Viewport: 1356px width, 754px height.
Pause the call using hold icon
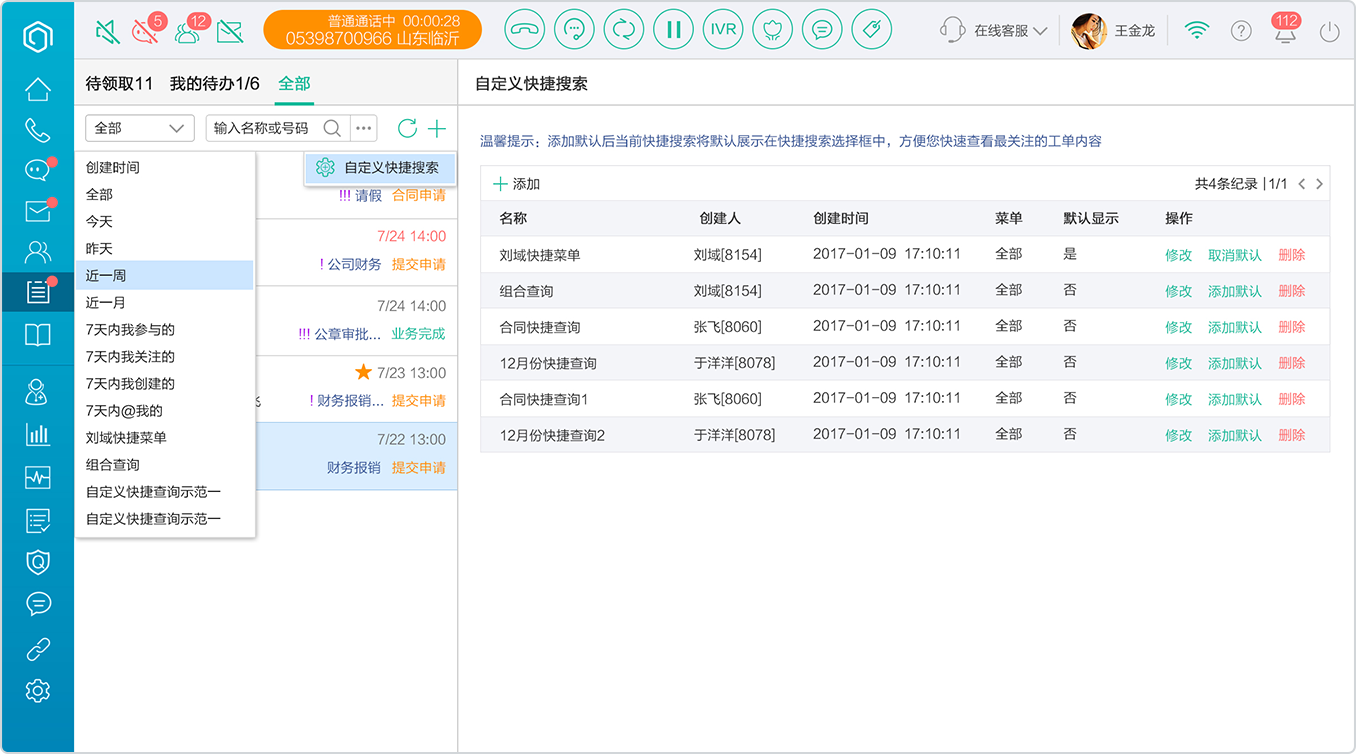click(x=673, y=30)
